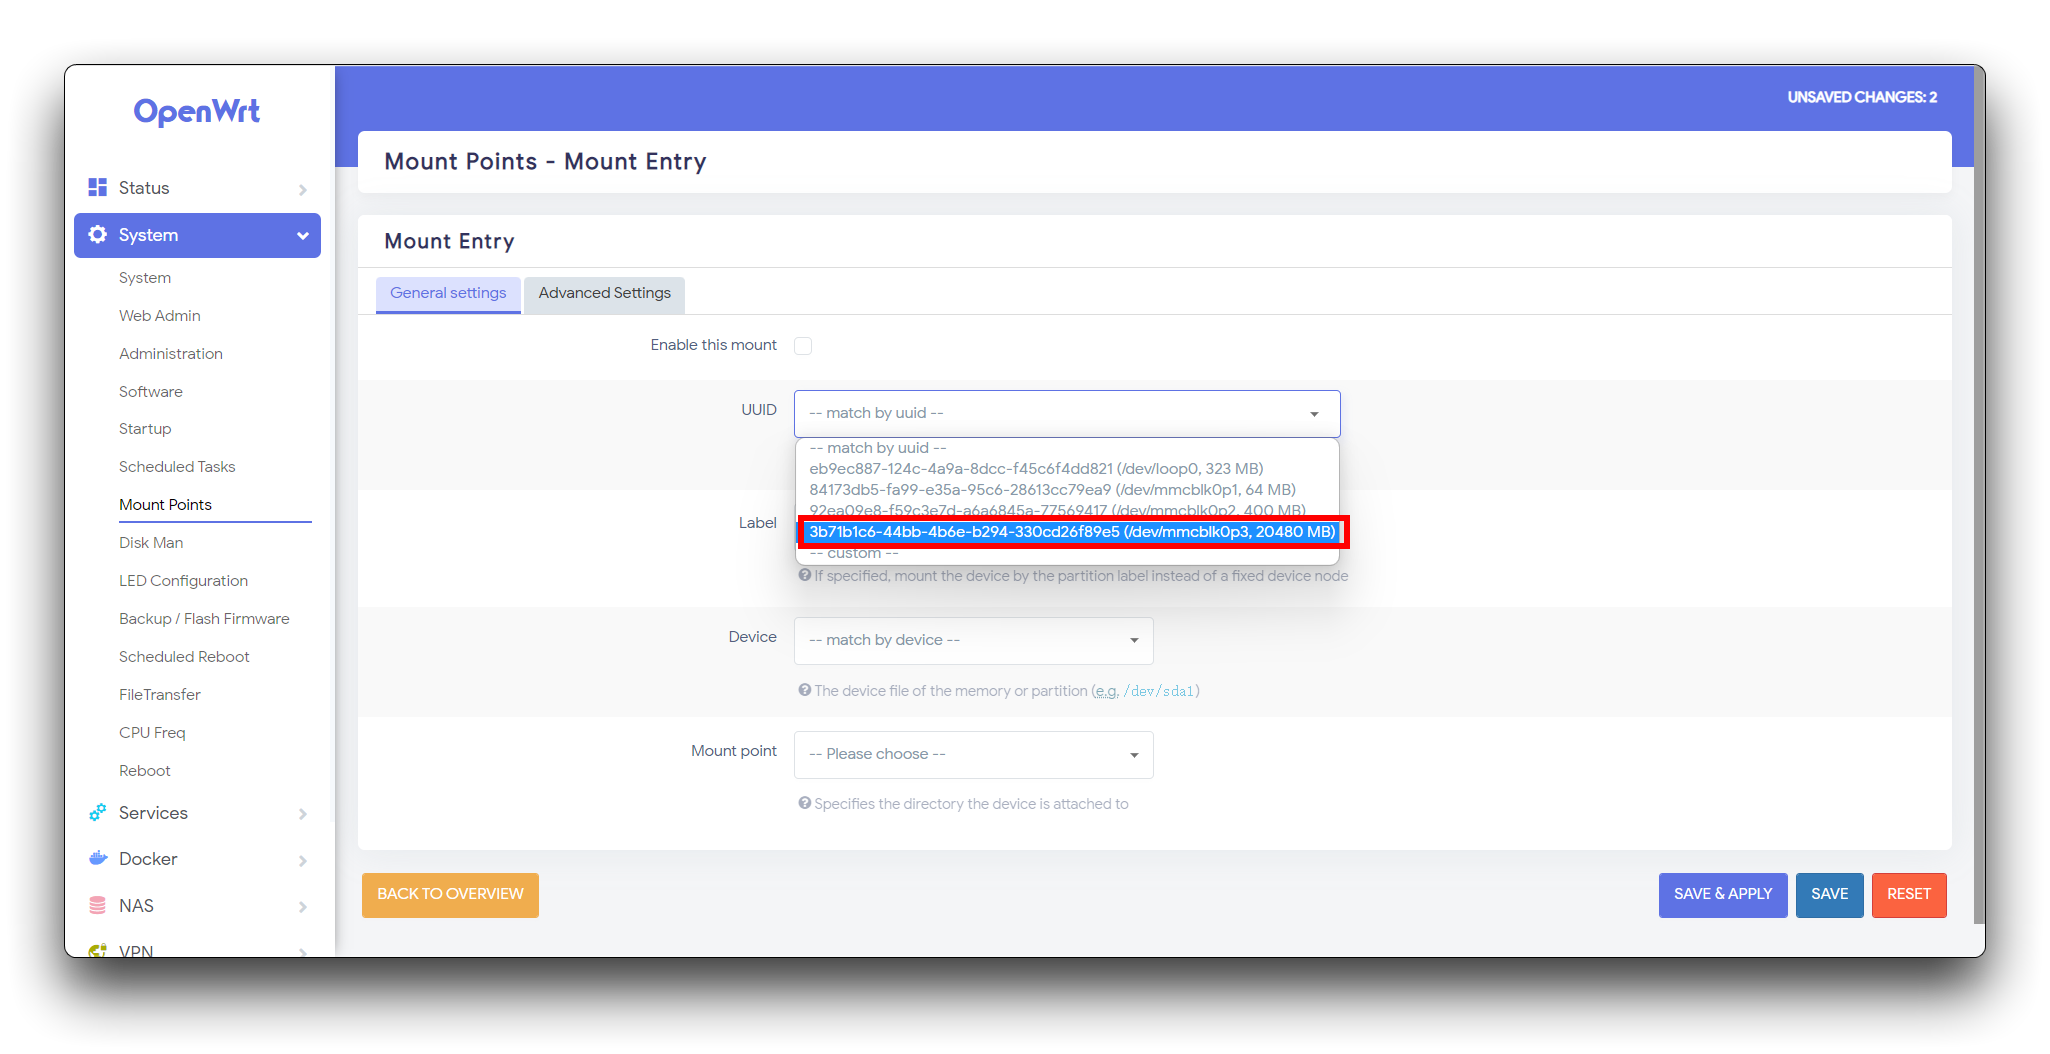This screenshot has height=1054, width=2050.
Task: Click Back to Overview button
Action: [x=450, y=894]
